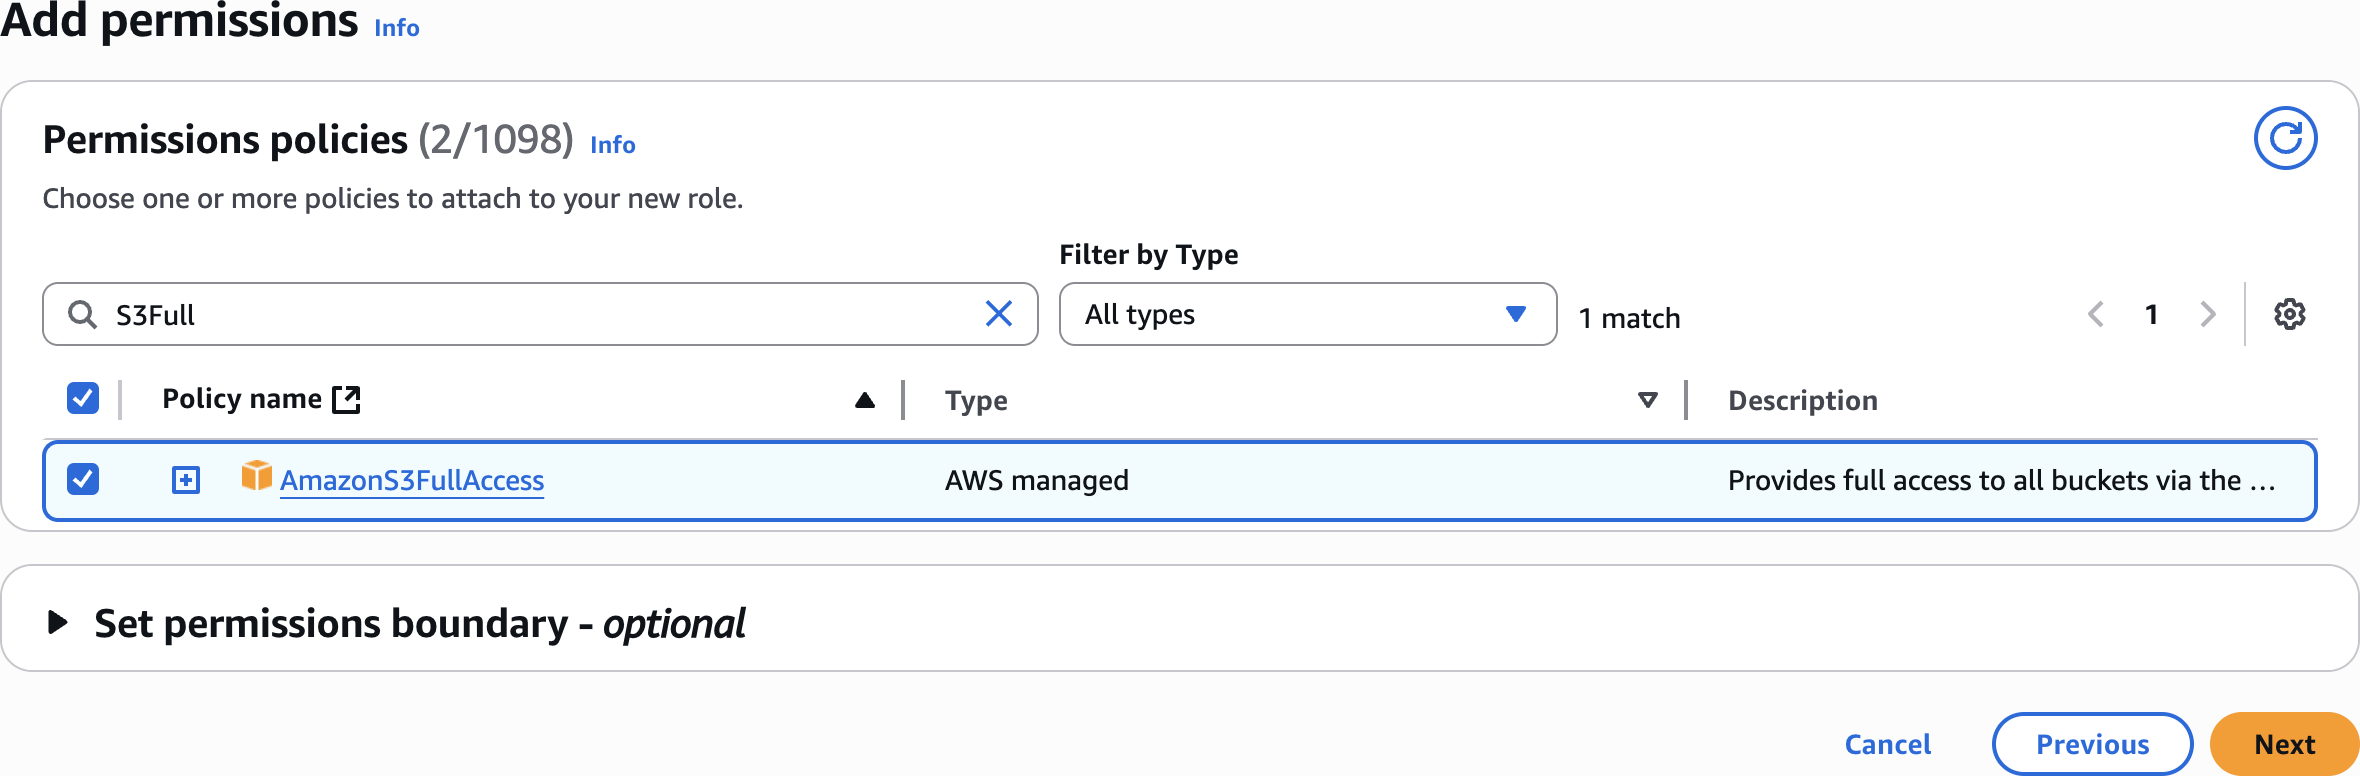This screenshot has width=2360, height=776.
Task: Clear the S3Full search text
Action: coord(998,314)
